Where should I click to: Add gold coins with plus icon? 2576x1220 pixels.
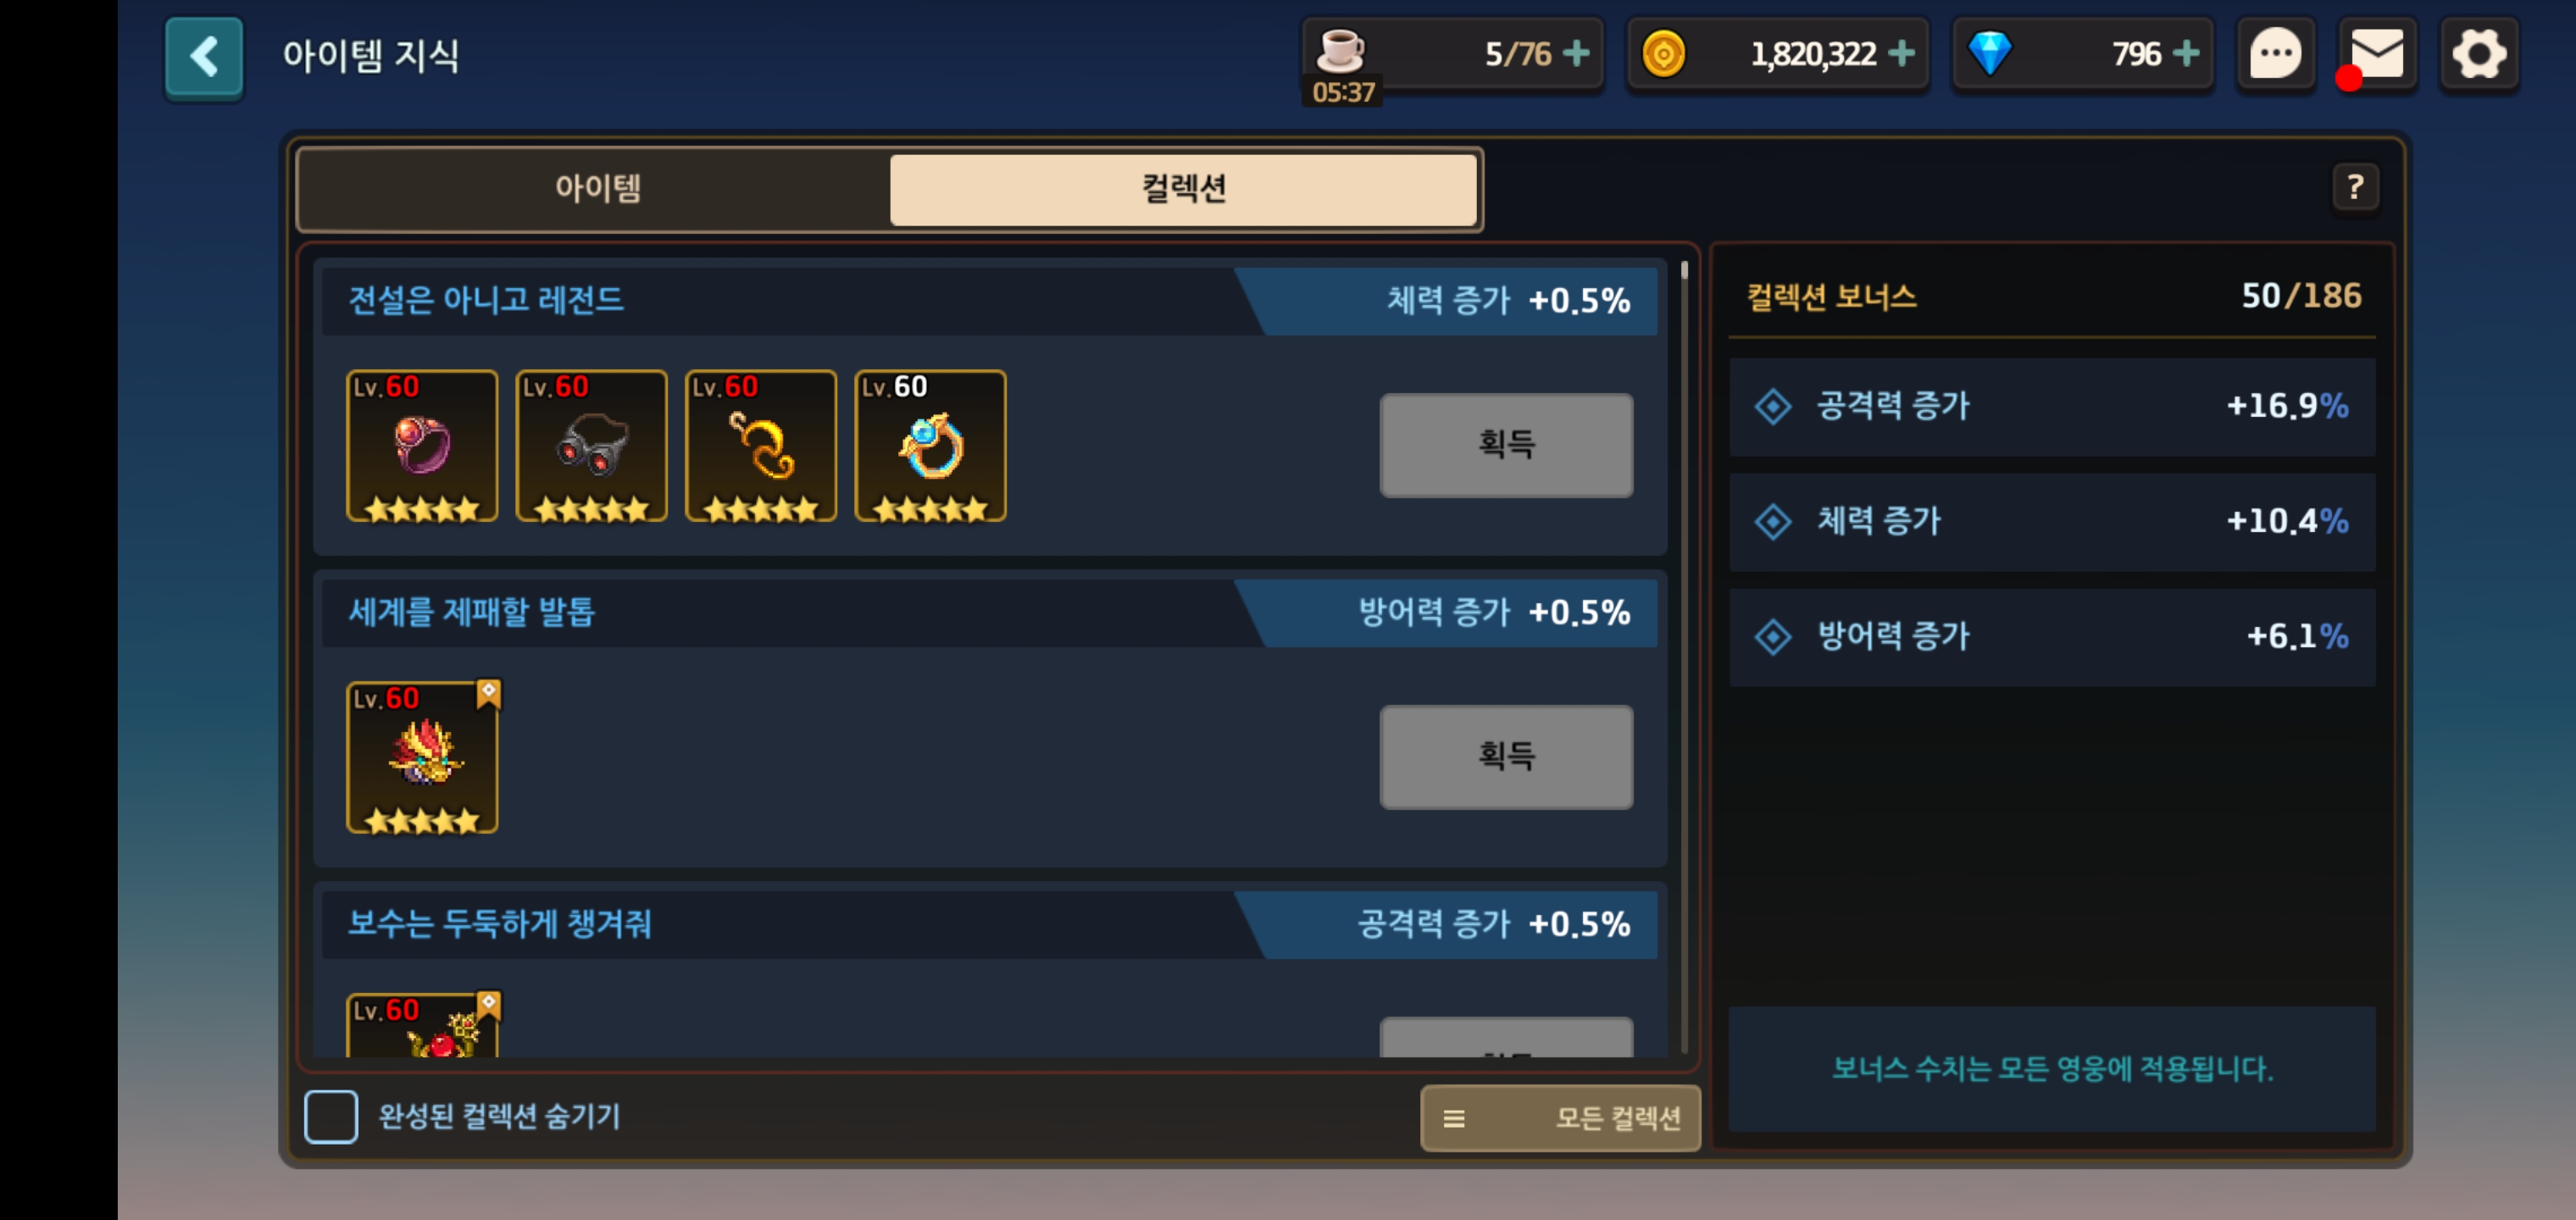click(1902, 53)
